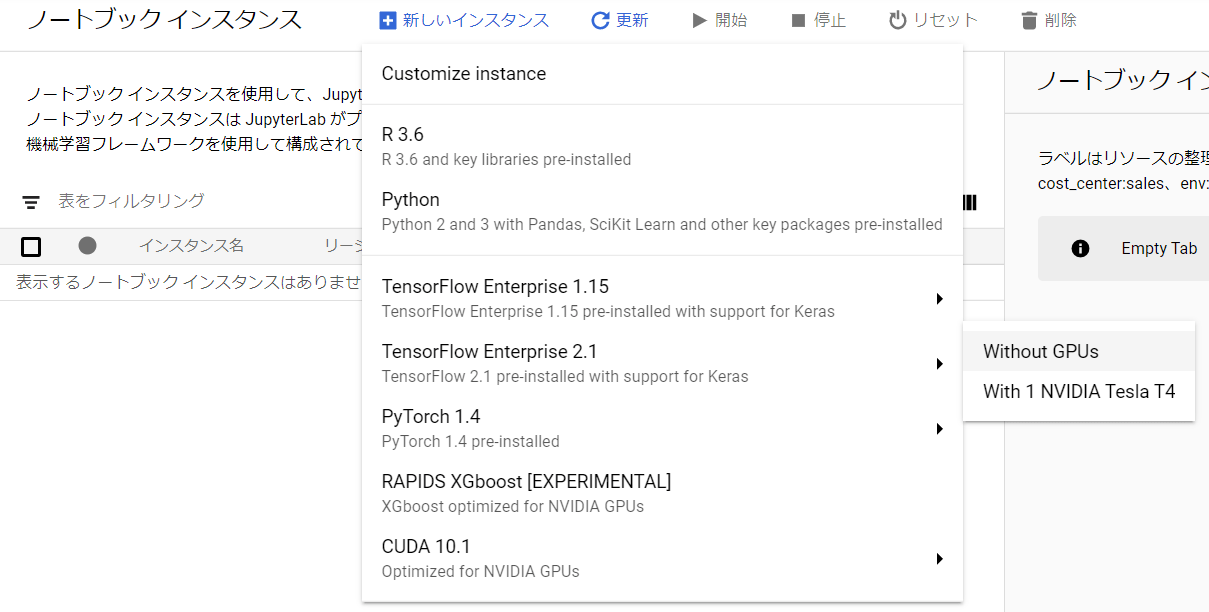Expand CUDA 10.1 submenu arrow

point(939,559)
